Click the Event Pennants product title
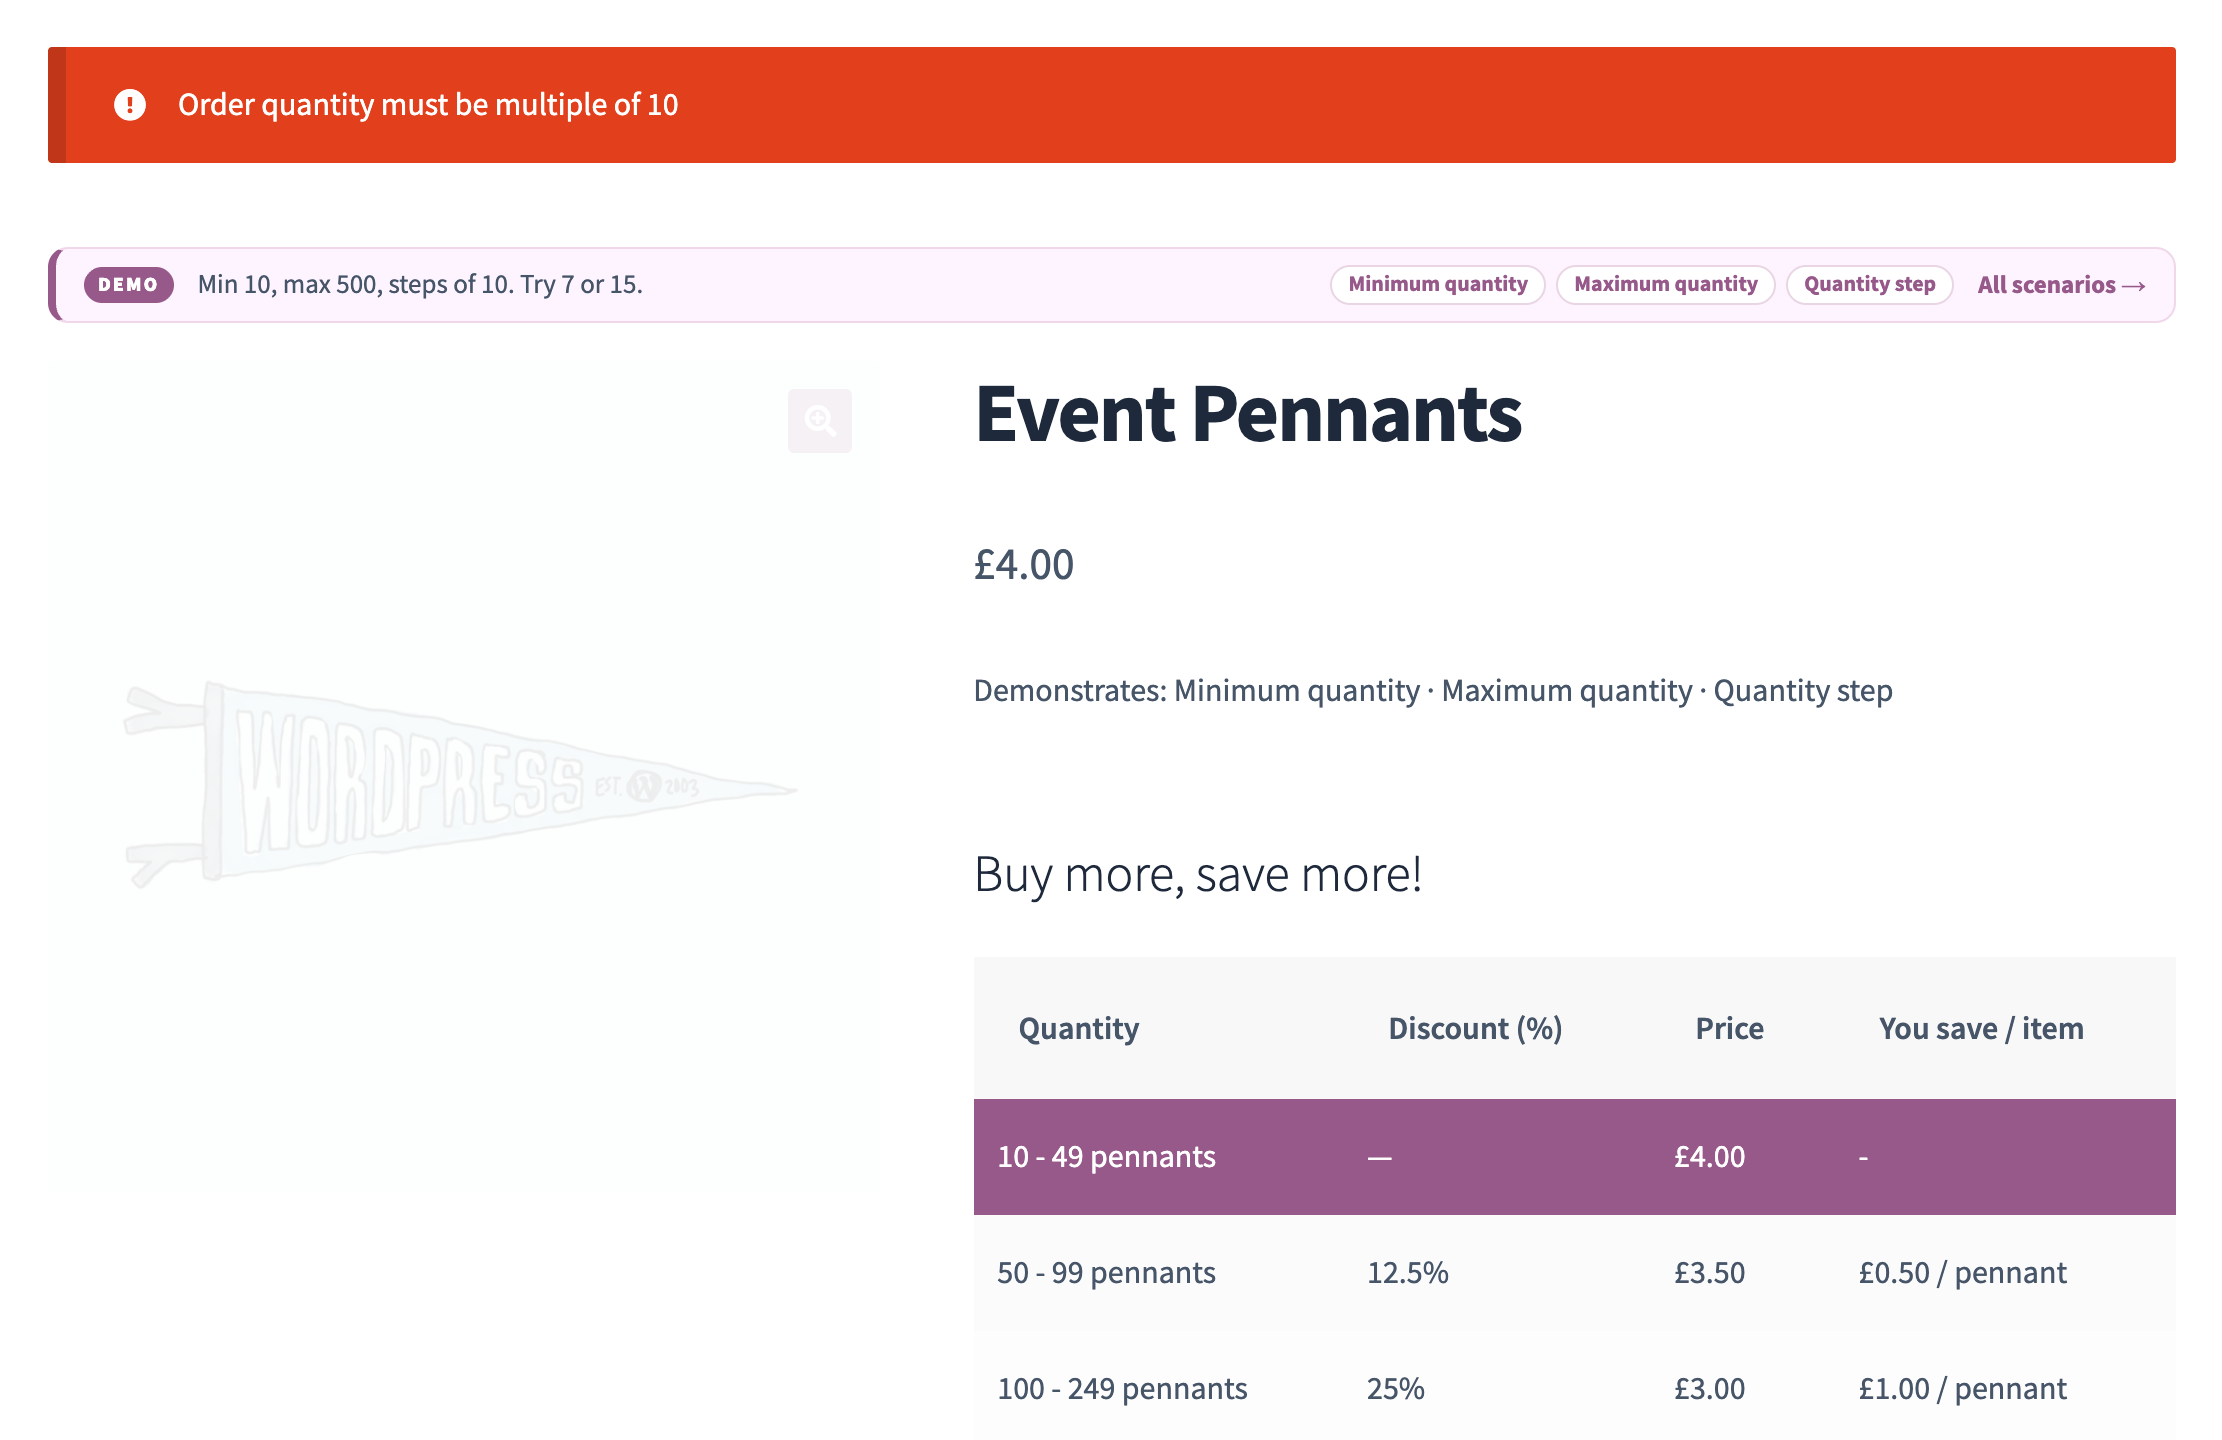Screen dimensions: 2222x1440 coord(1248,414)
